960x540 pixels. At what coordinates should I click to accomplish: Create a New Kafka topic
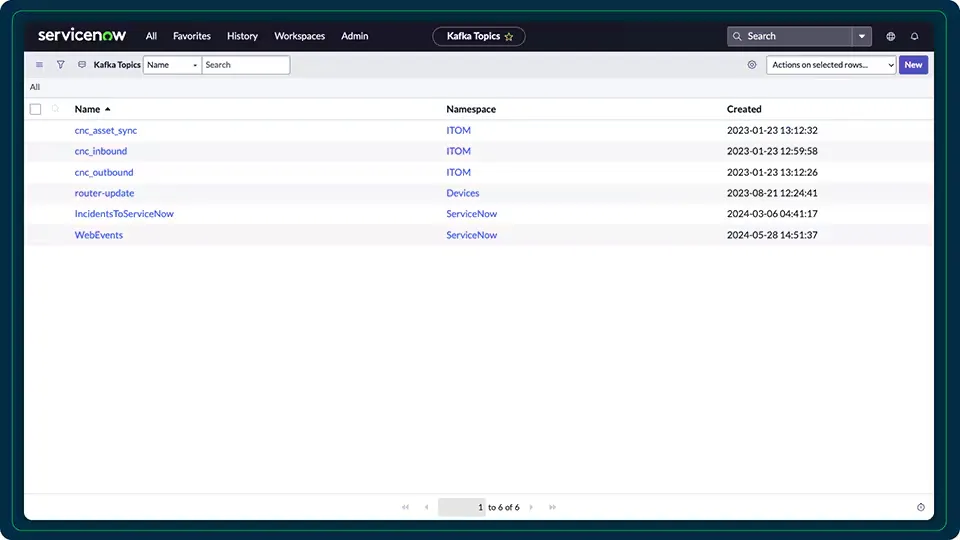913,65
